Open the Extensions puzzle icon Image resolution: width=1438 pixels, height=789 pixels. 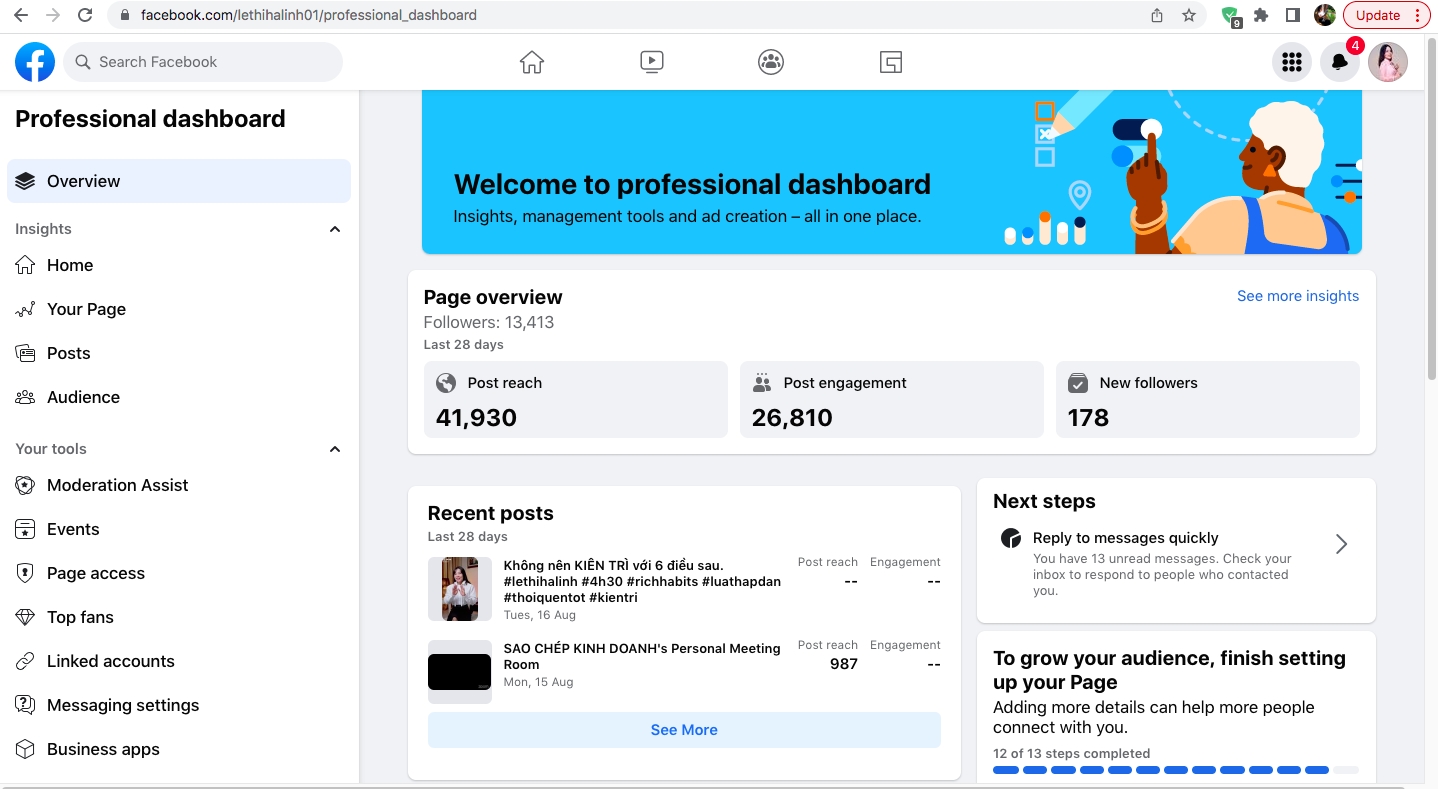(1261, 15)
